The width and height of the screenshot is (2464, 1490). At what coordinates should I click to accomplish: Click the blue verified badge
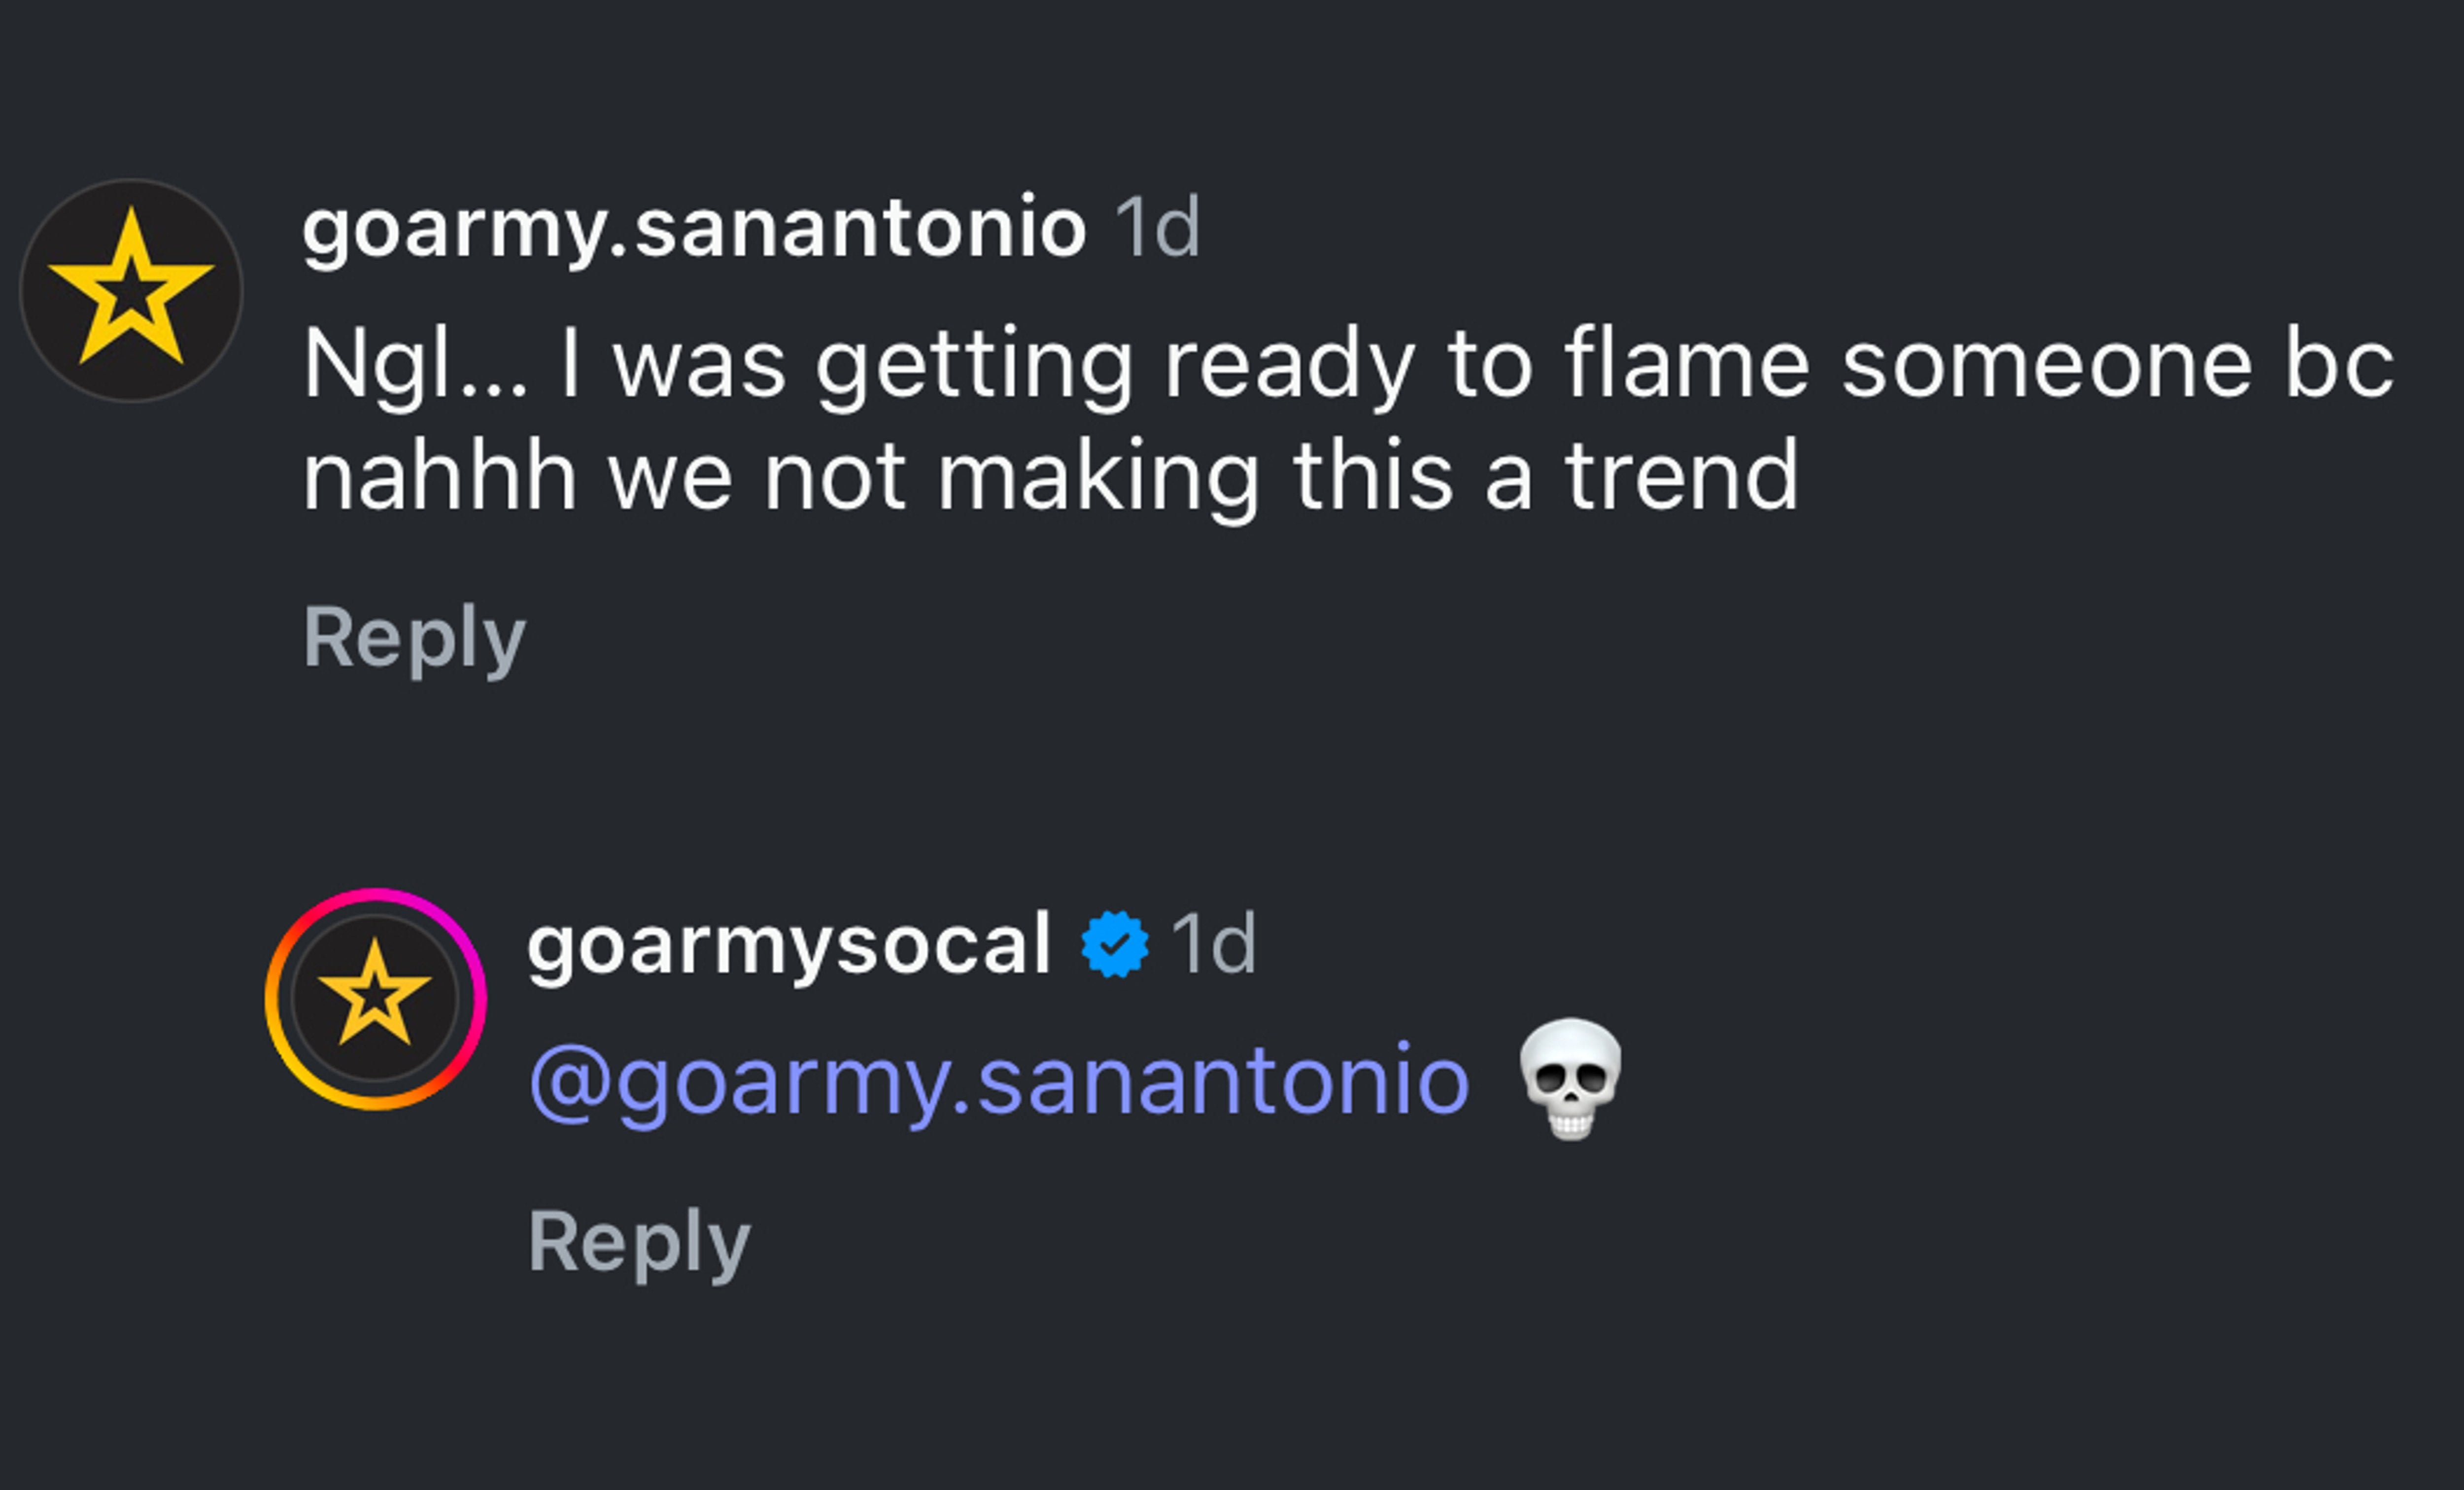(1114, 943)
